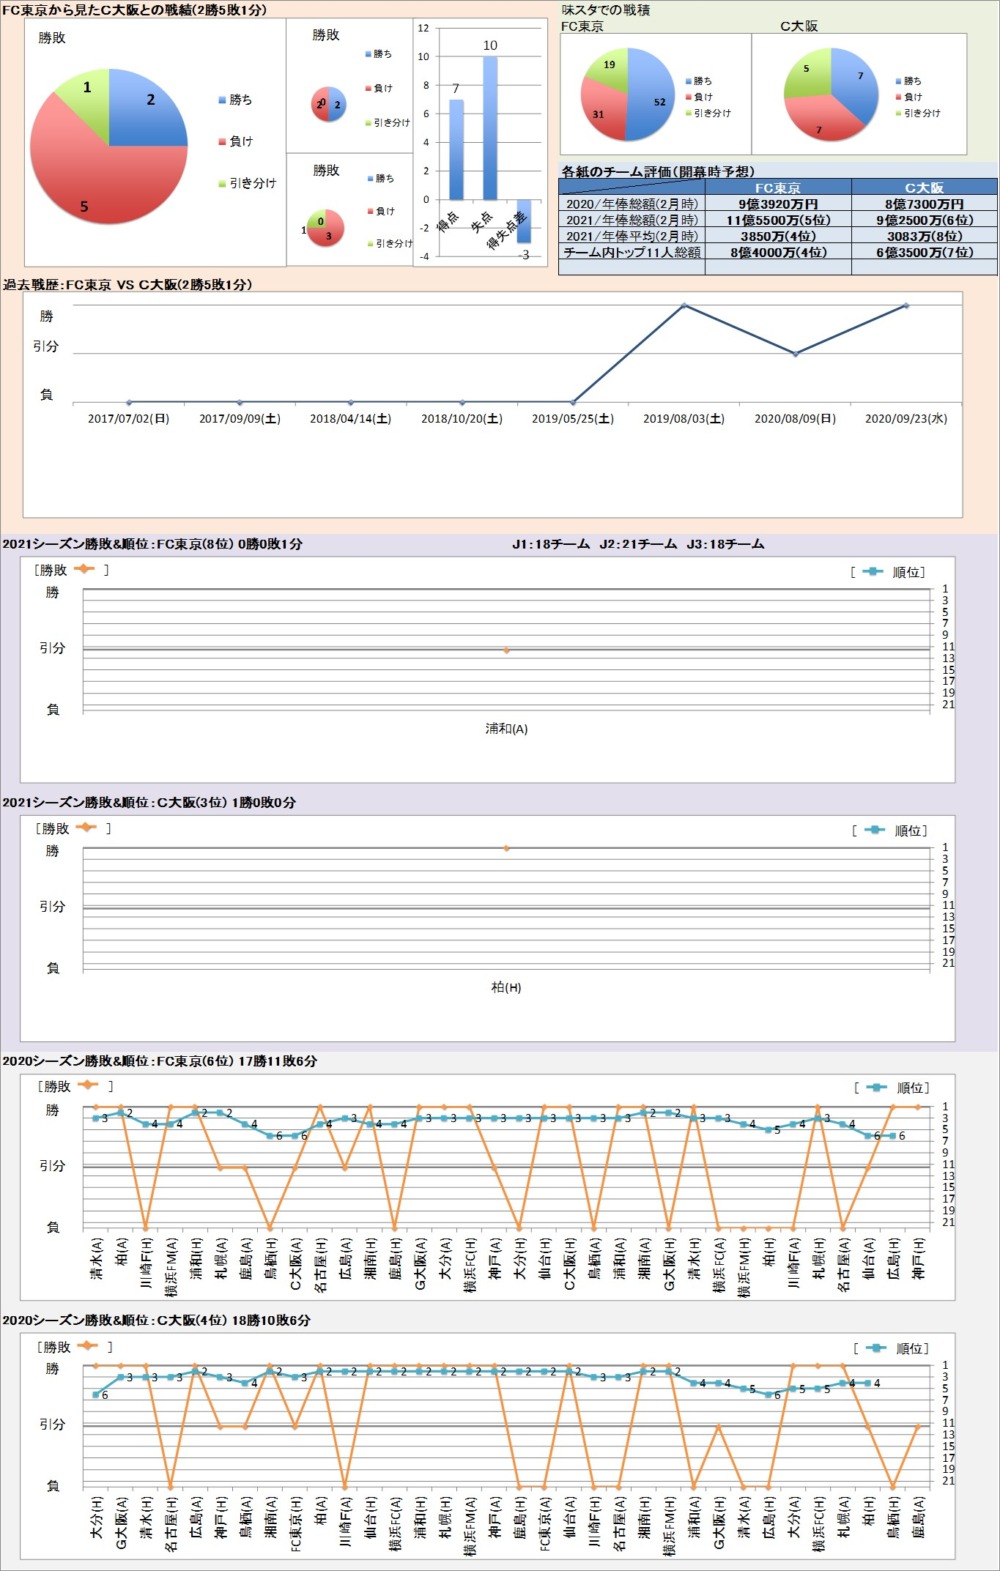The width and height of the screenshot is (1000, 1571).
Task: Click table row label チーム内トップ11人総額
Action: point(632,252)
